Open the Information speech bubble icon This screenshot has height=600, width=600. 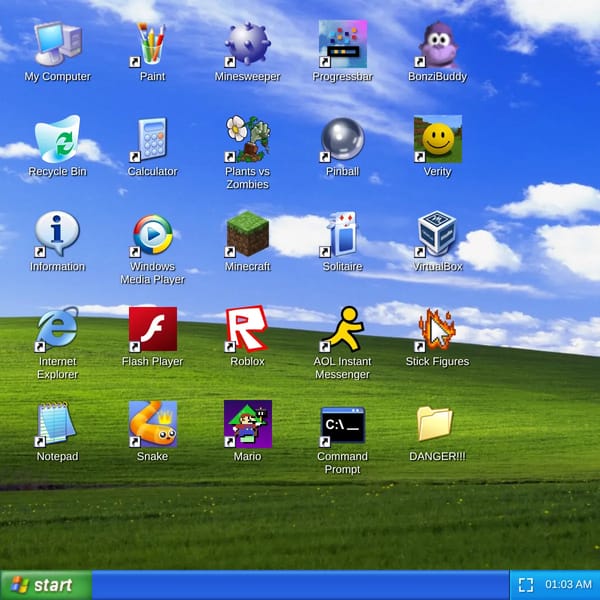57,234
